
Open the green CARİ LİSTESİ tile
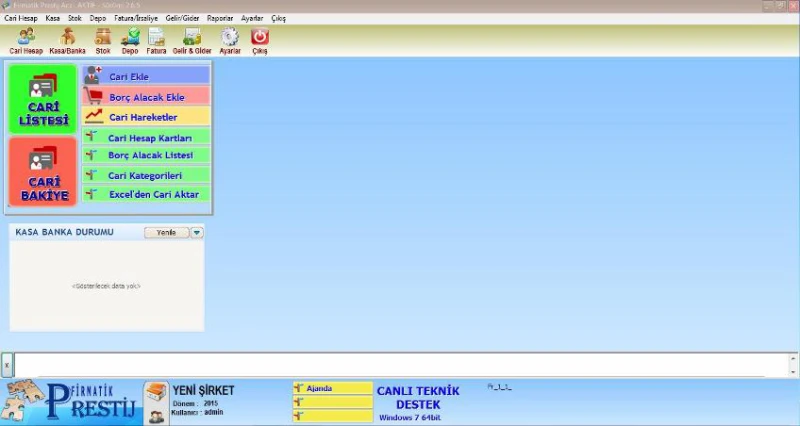43,99
